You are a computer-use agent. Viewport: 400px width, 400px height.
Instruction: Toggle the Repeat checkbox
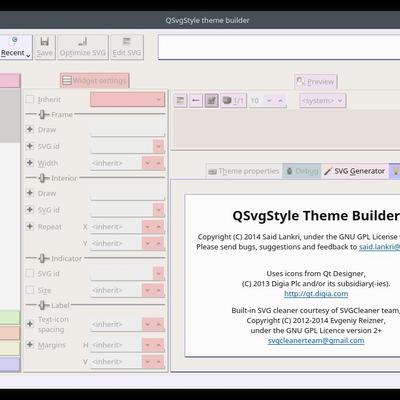[x=30, y=226]
